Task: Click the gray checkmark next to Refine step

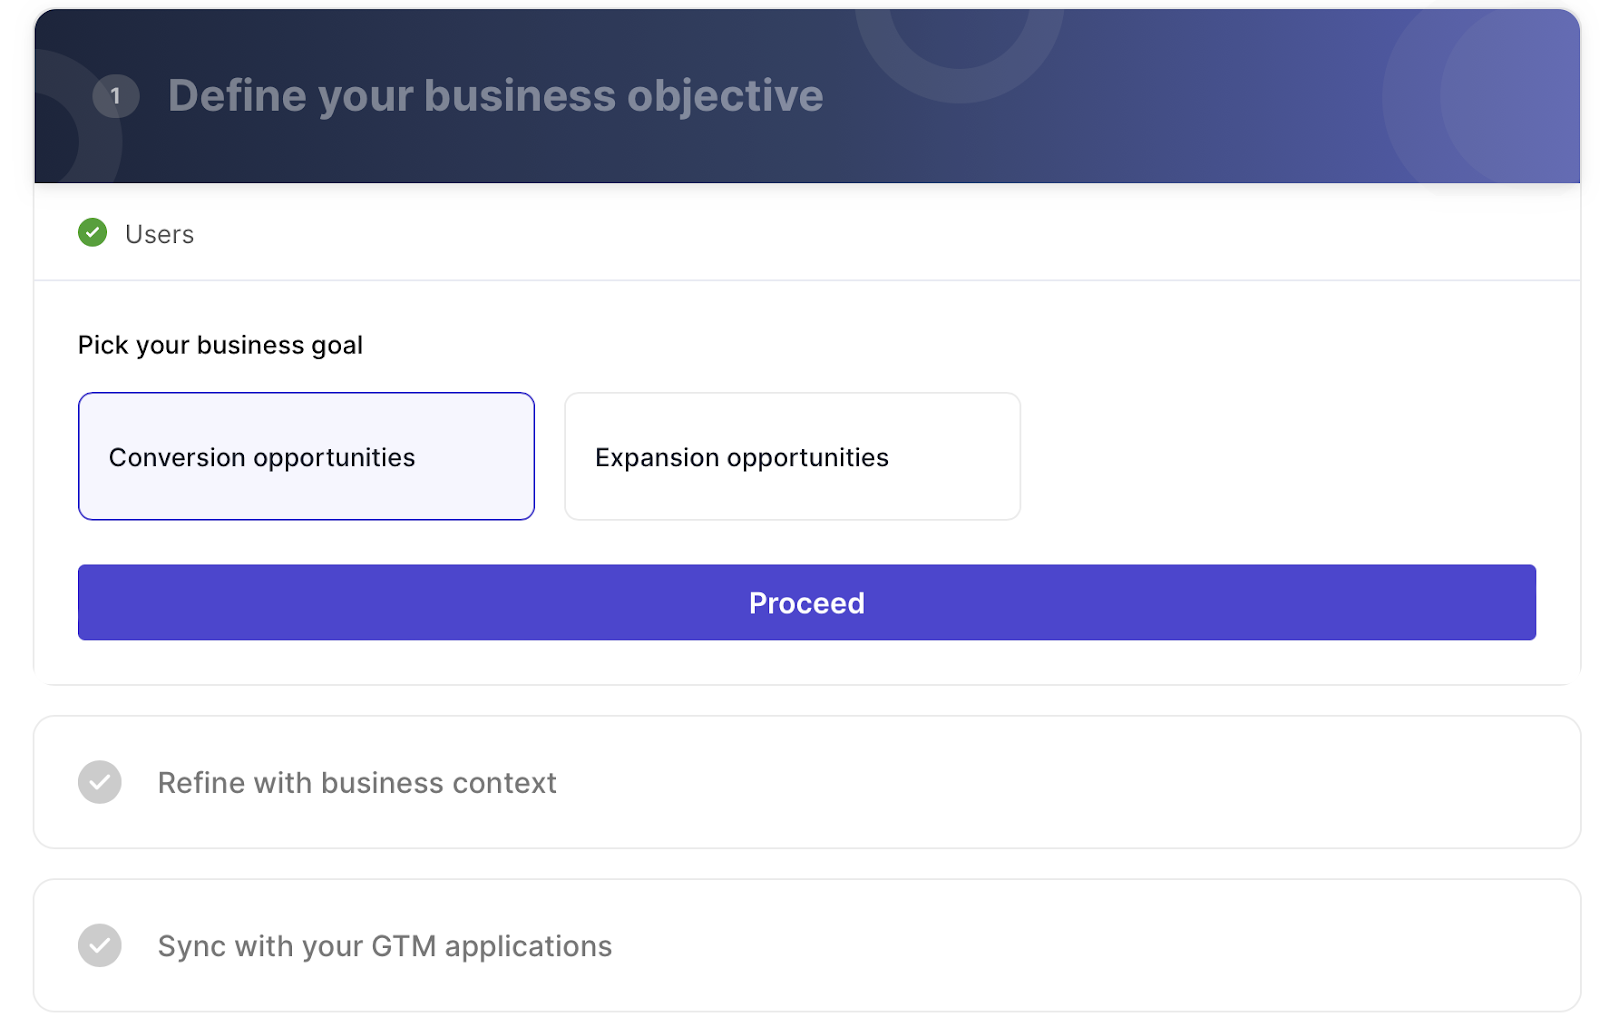Action: click(x=100, y=782)
